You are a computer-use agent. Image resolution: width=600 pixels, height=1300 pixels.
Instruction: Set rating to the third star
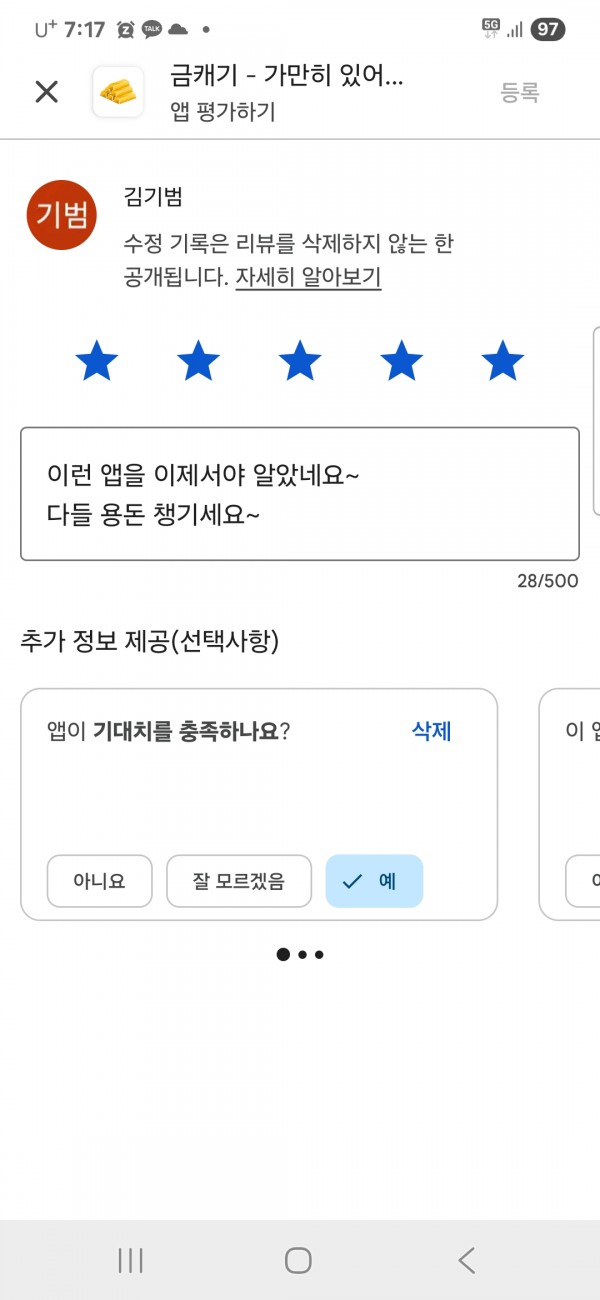click(300, 361)
